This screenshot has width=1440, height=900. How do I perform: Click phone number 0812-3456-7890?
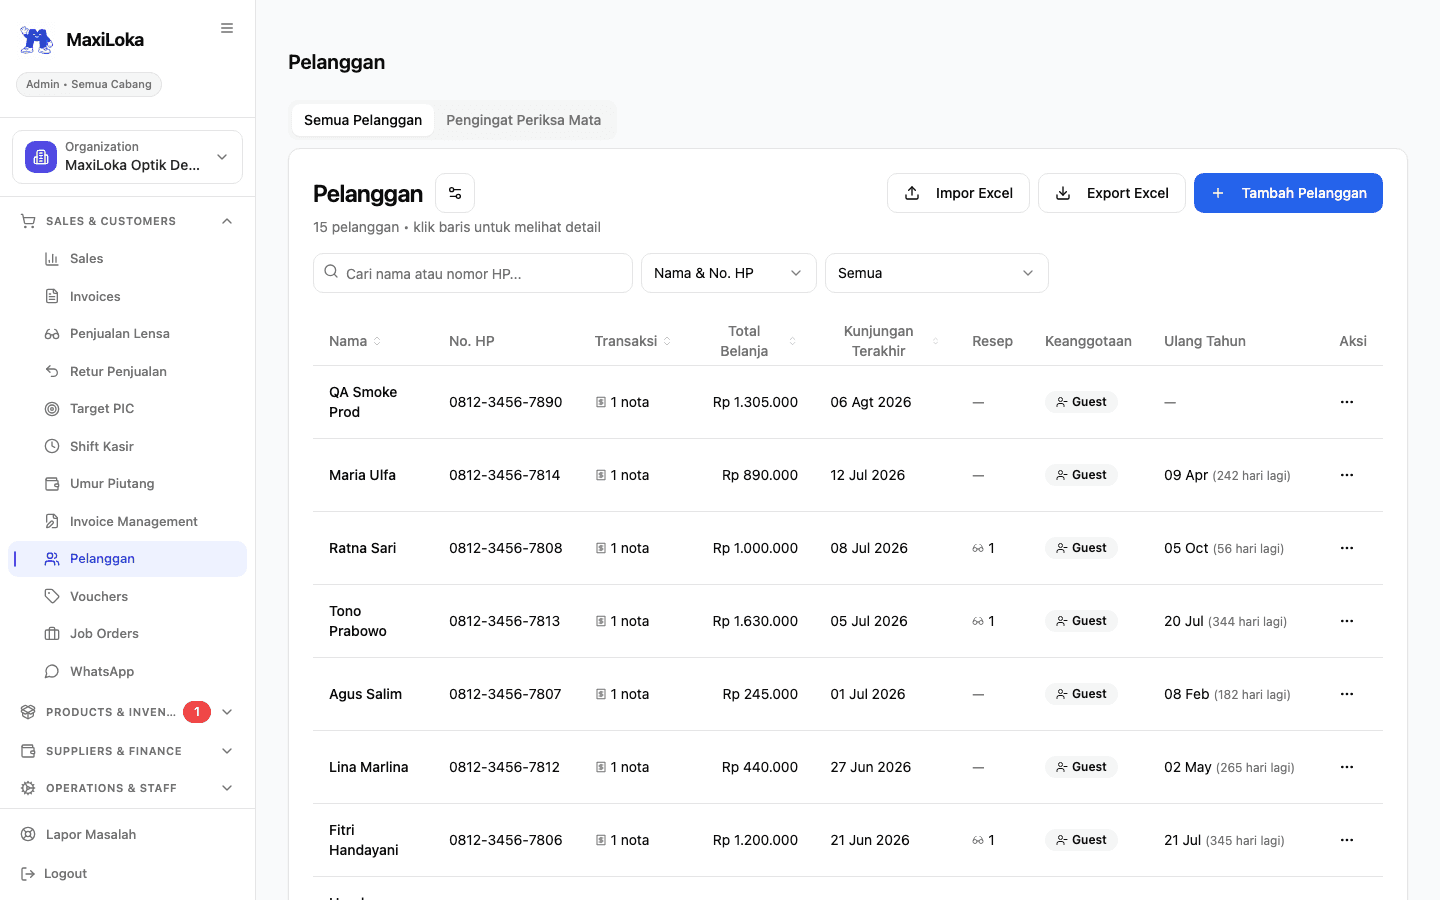point(506,402)
